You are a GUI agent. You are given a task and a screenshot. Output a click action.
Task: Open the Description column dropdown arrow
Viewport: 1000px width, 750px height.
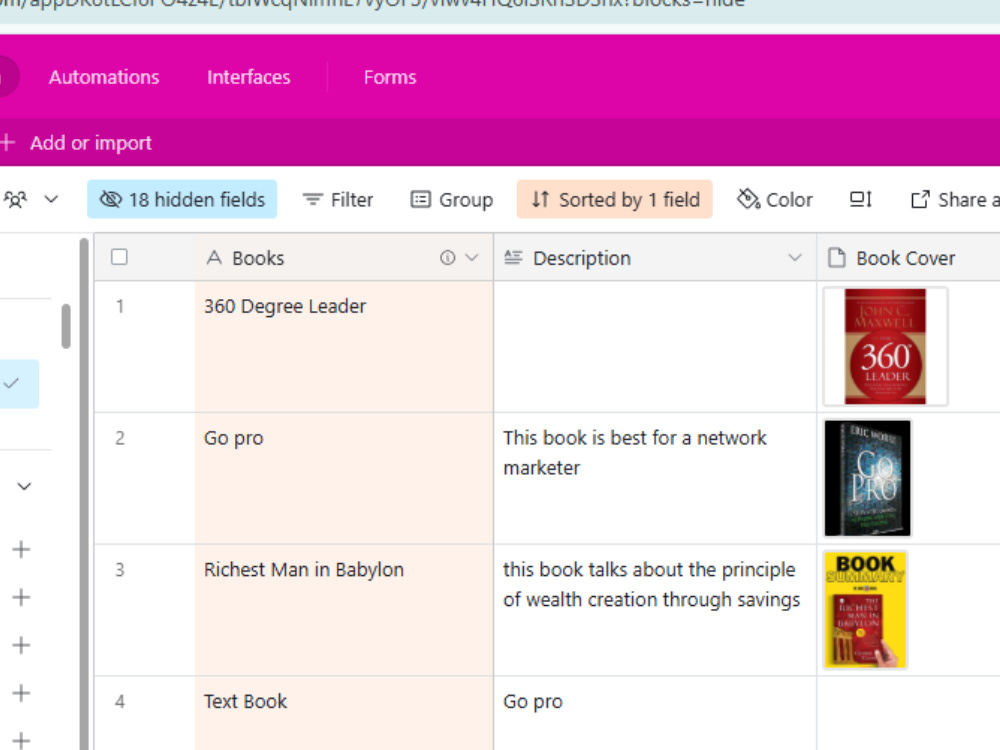pos(795,258)
